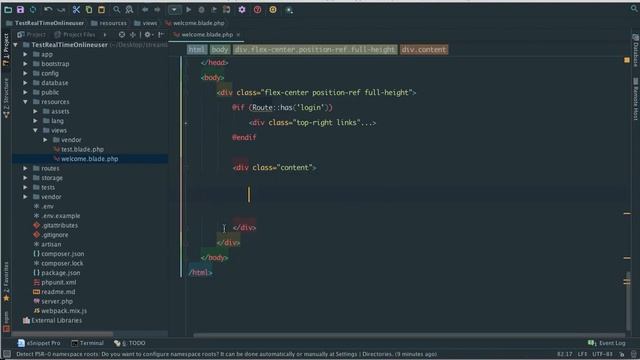
Task: Click the red circular toolbar icon
Action: pos(258,9)
